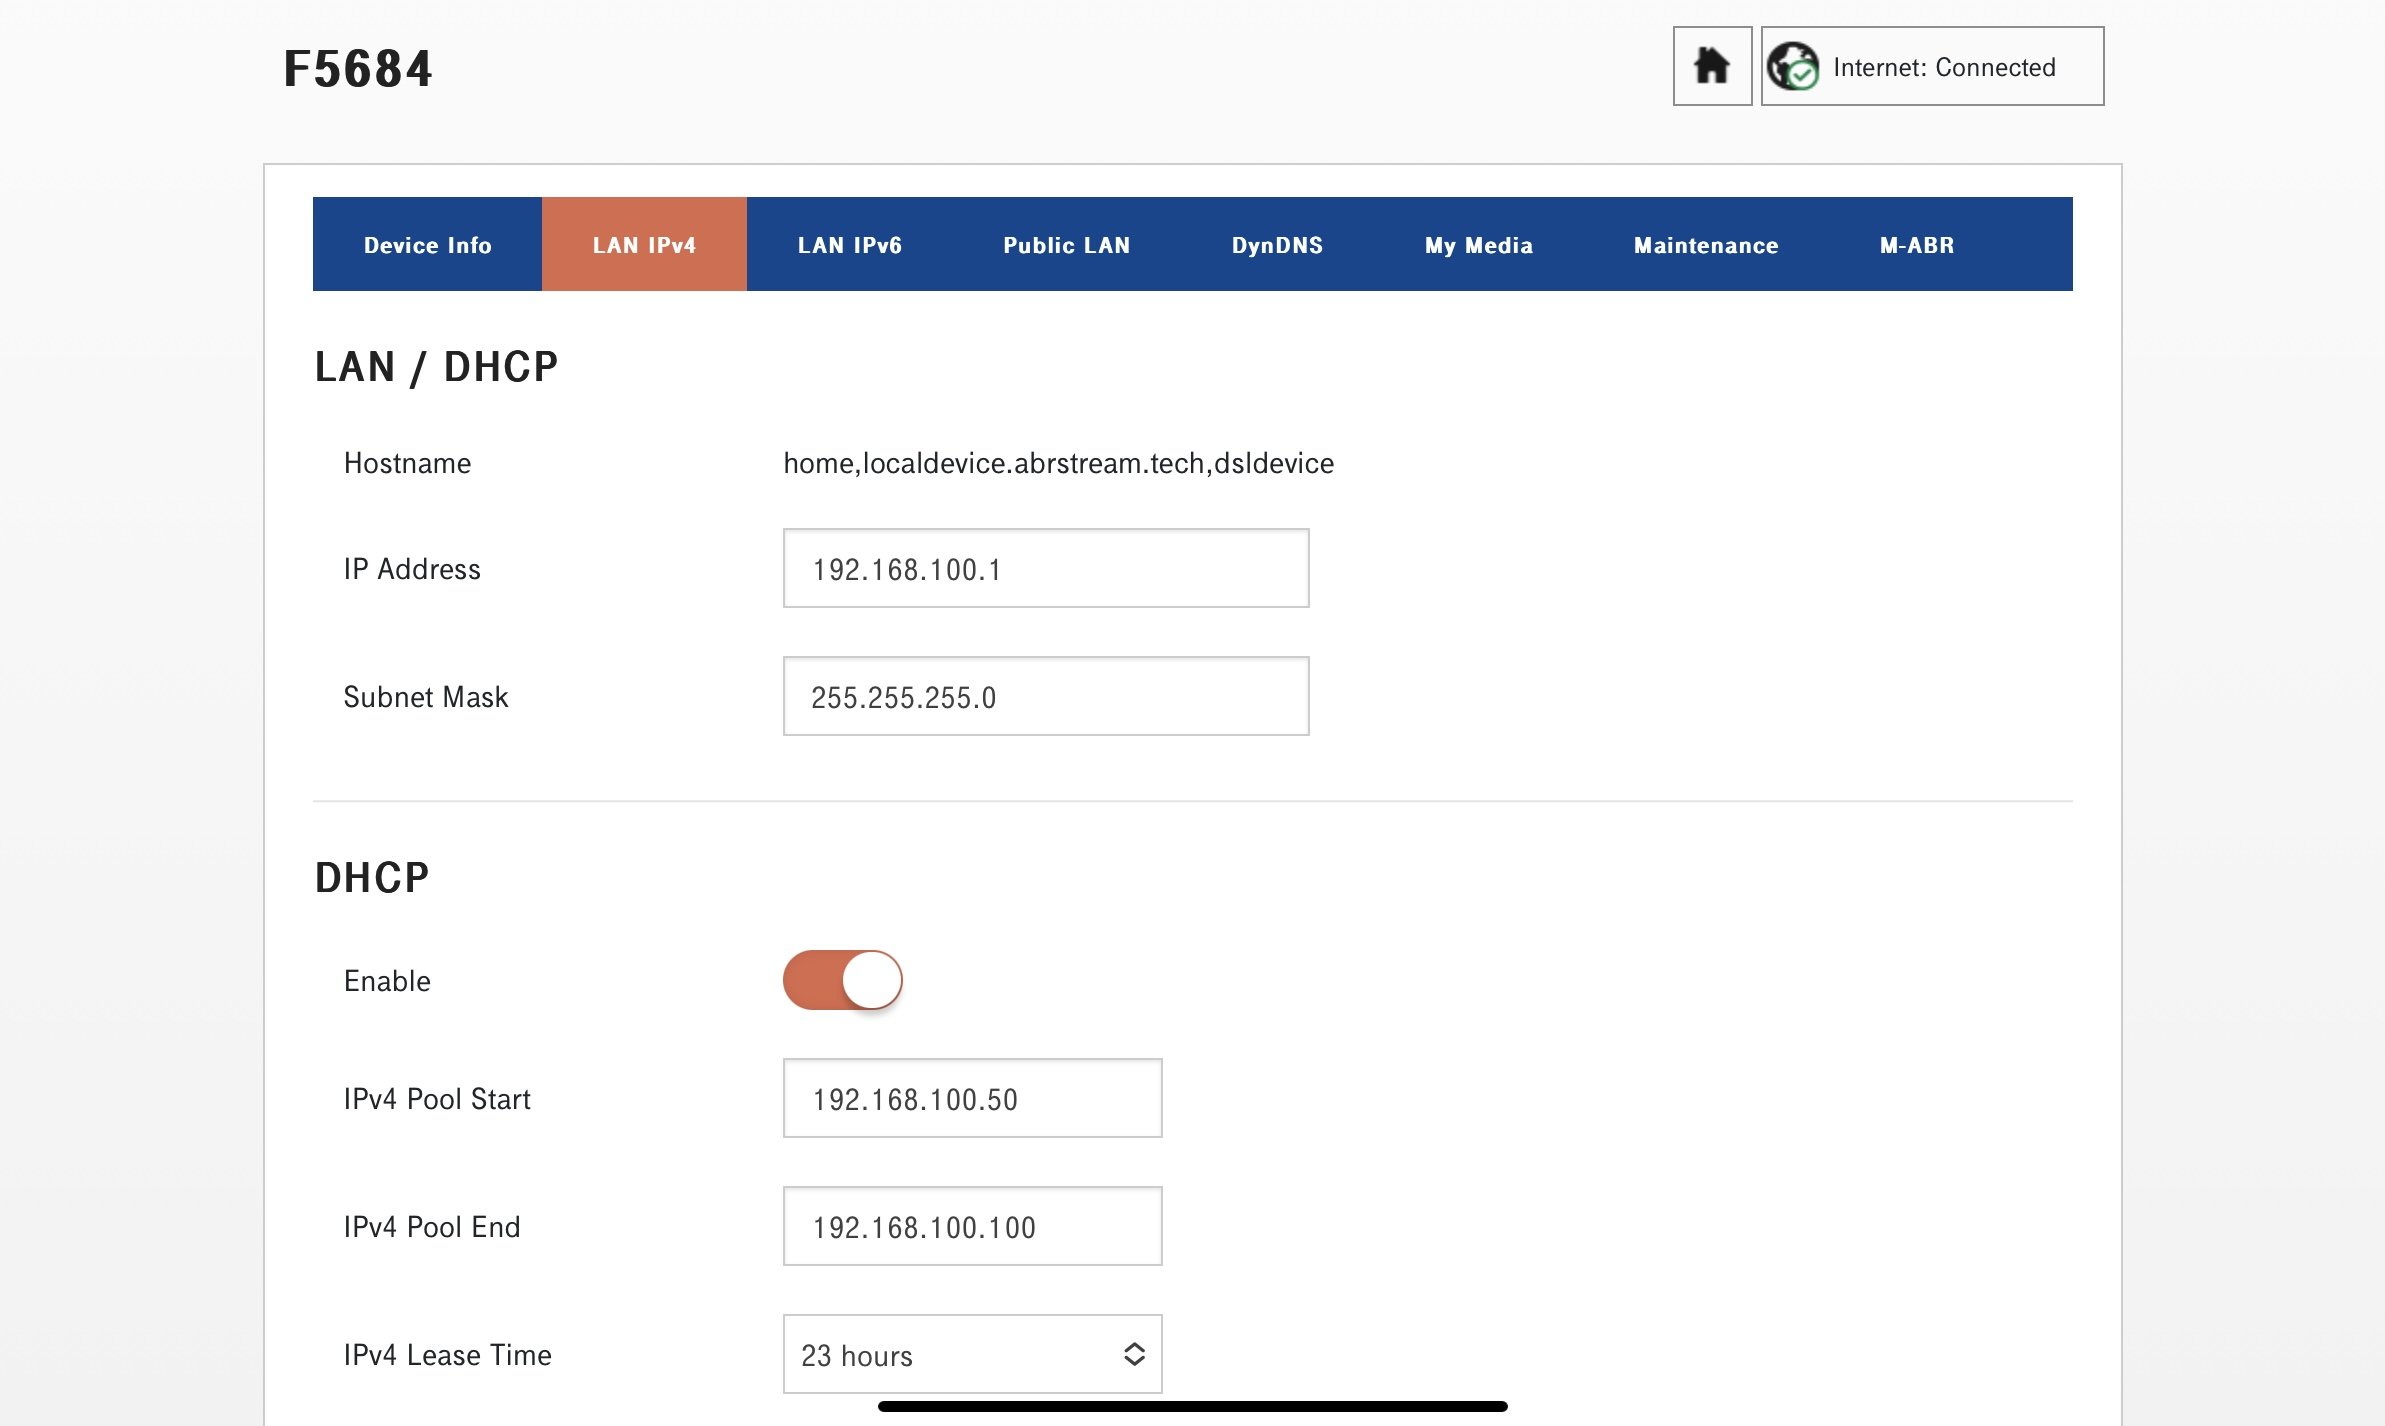
Task: Open the Maintenance tab
Action: coord(1706,244)
